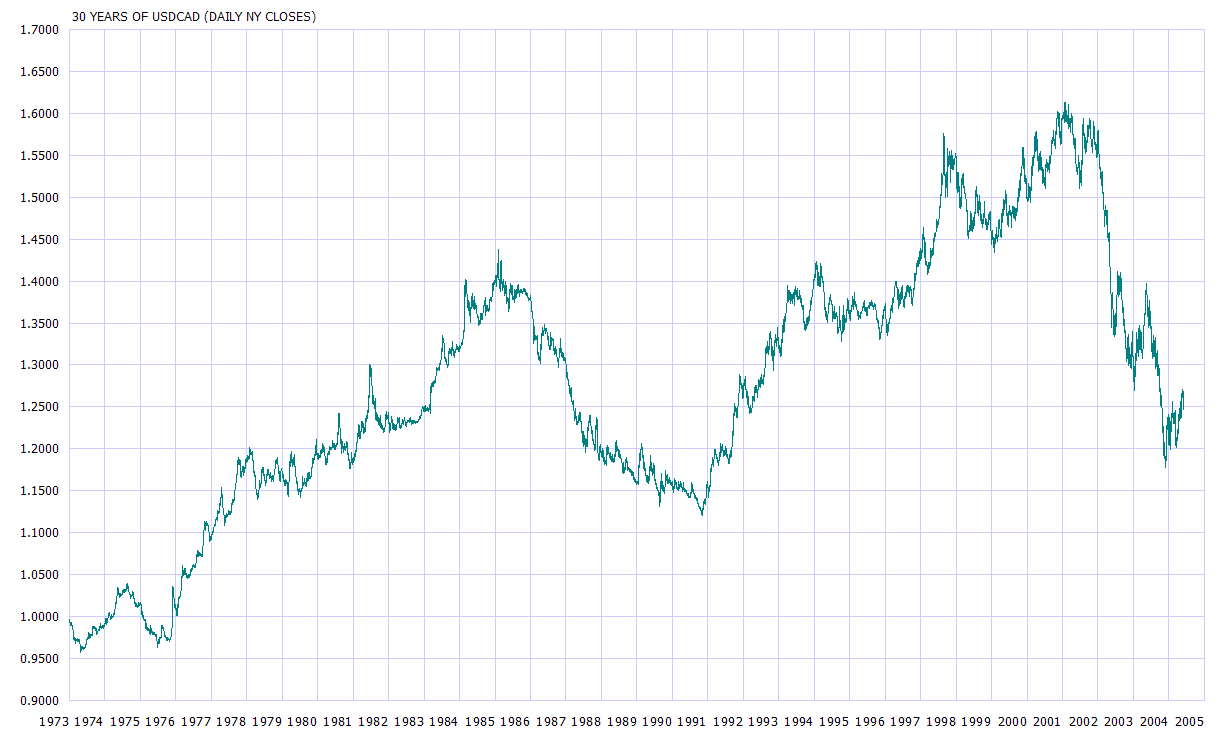Click the 1976 x-axis year label
The height and width of the screenshot is (750, 1222).
[161, 722]
